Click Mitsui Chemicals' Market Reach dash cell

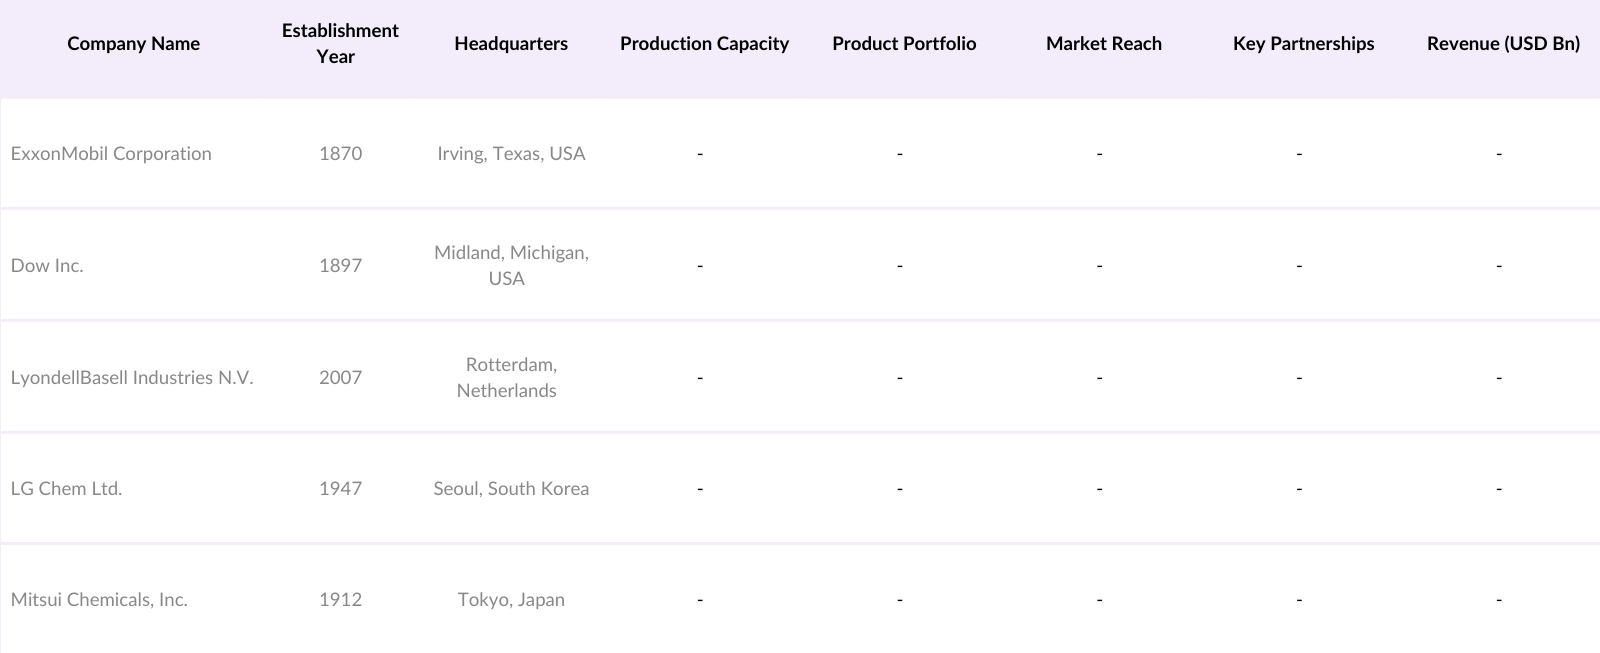click(1099, 600)
